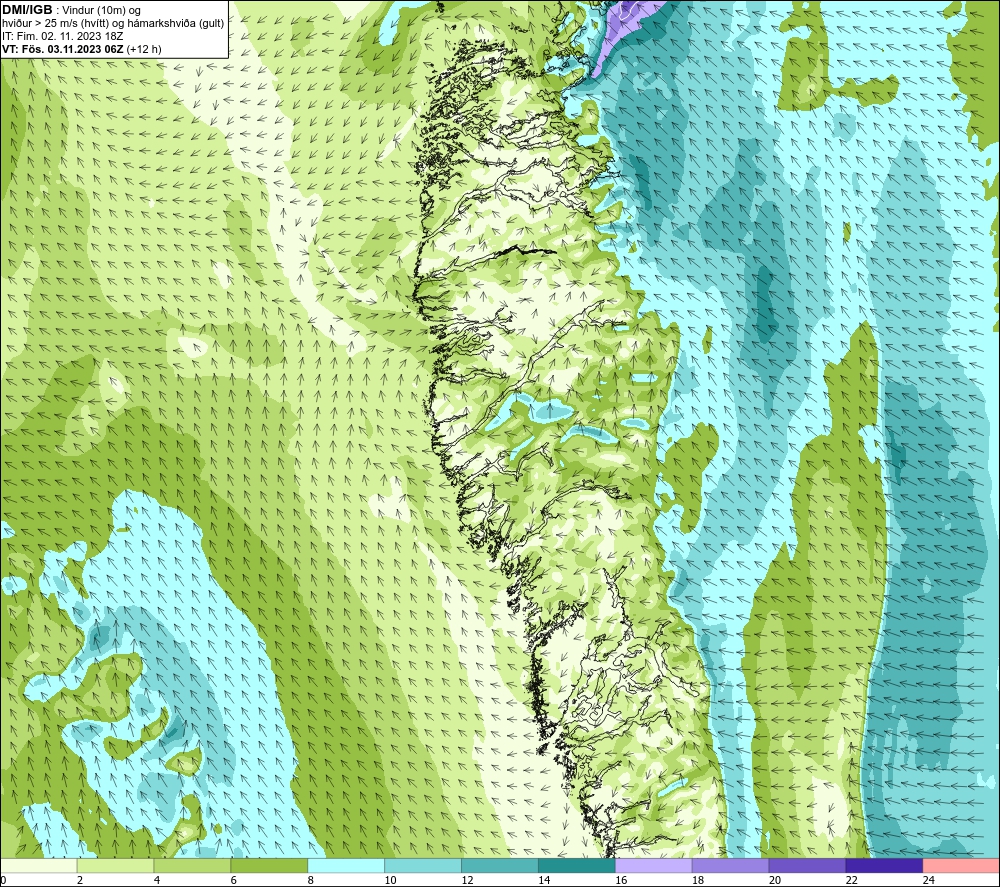The height and width of the screenshot is (887, 1000).
Task: Click the pink legend swatch above 24 m/s
Action: 961,866
